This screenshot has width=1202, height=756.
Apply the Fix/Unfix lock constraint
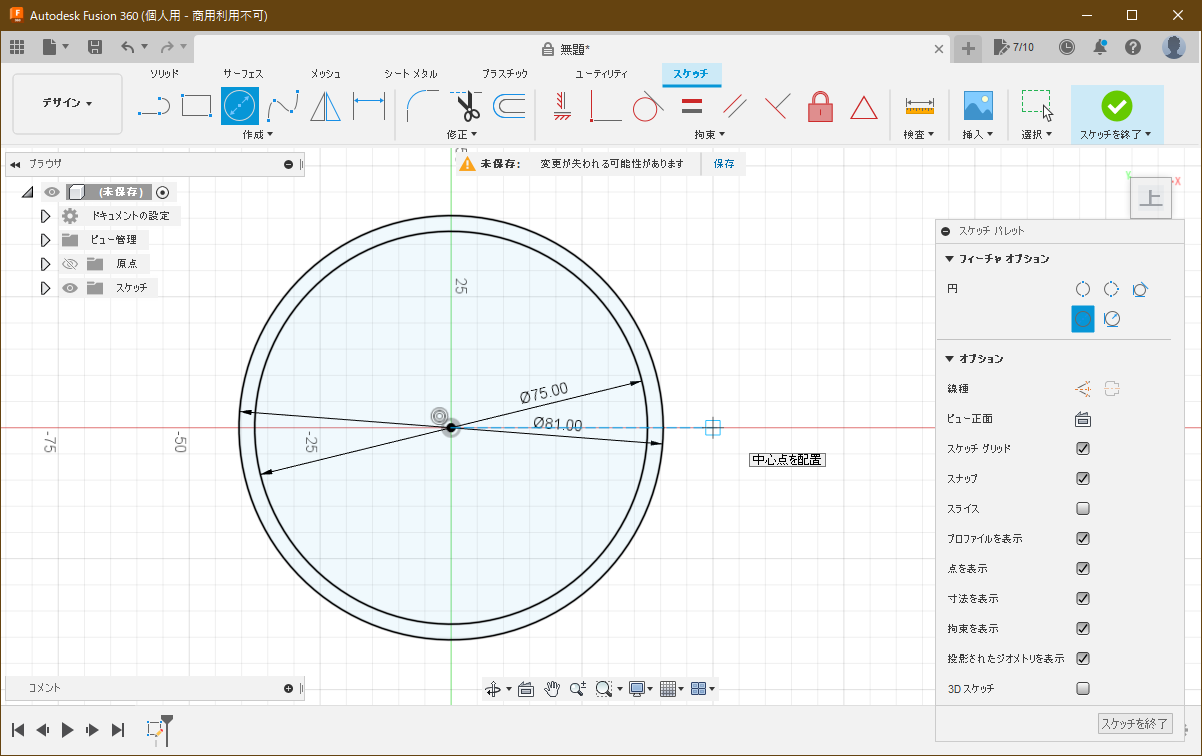(x=820, y=105)
